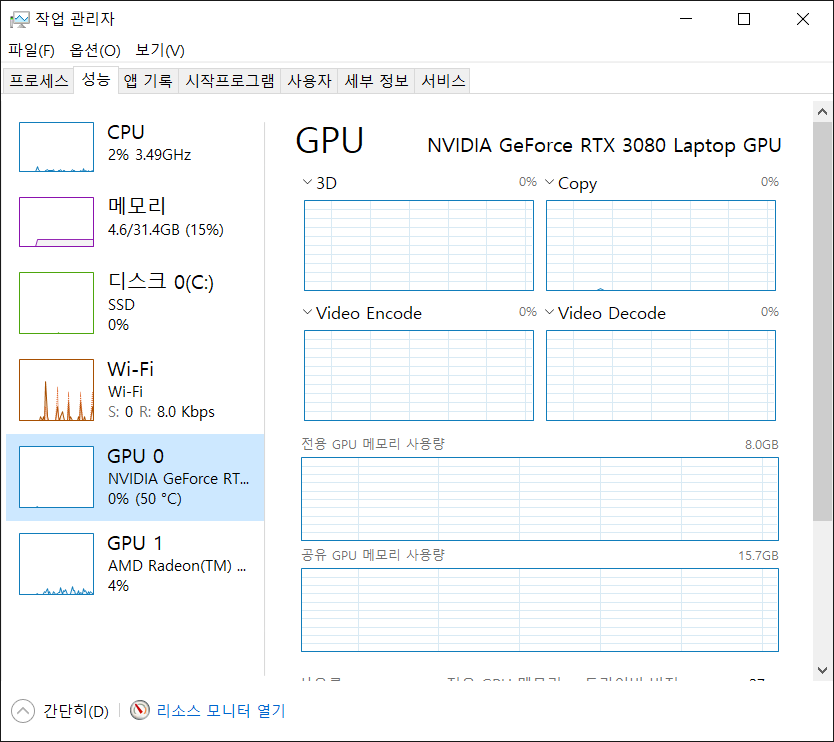Open the Video Decode engine dropdown
Screen dimensions: 834x742
point(549,313)
